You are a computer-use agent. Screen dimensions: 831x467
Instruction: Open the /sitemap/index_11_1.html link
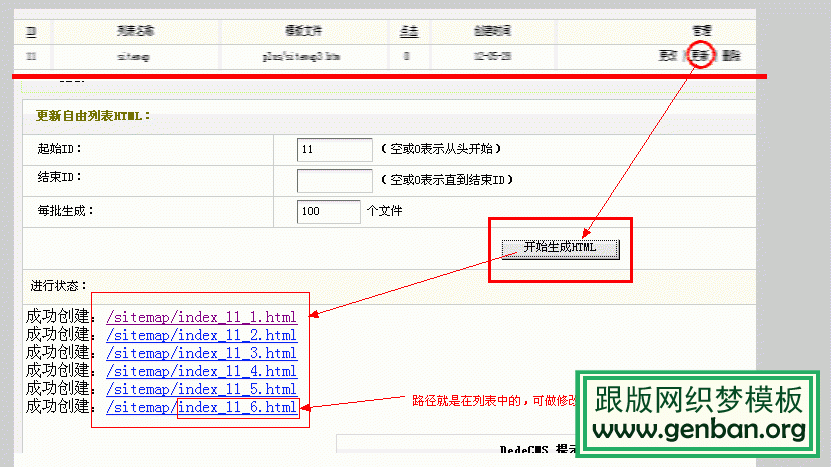(201, 317)
